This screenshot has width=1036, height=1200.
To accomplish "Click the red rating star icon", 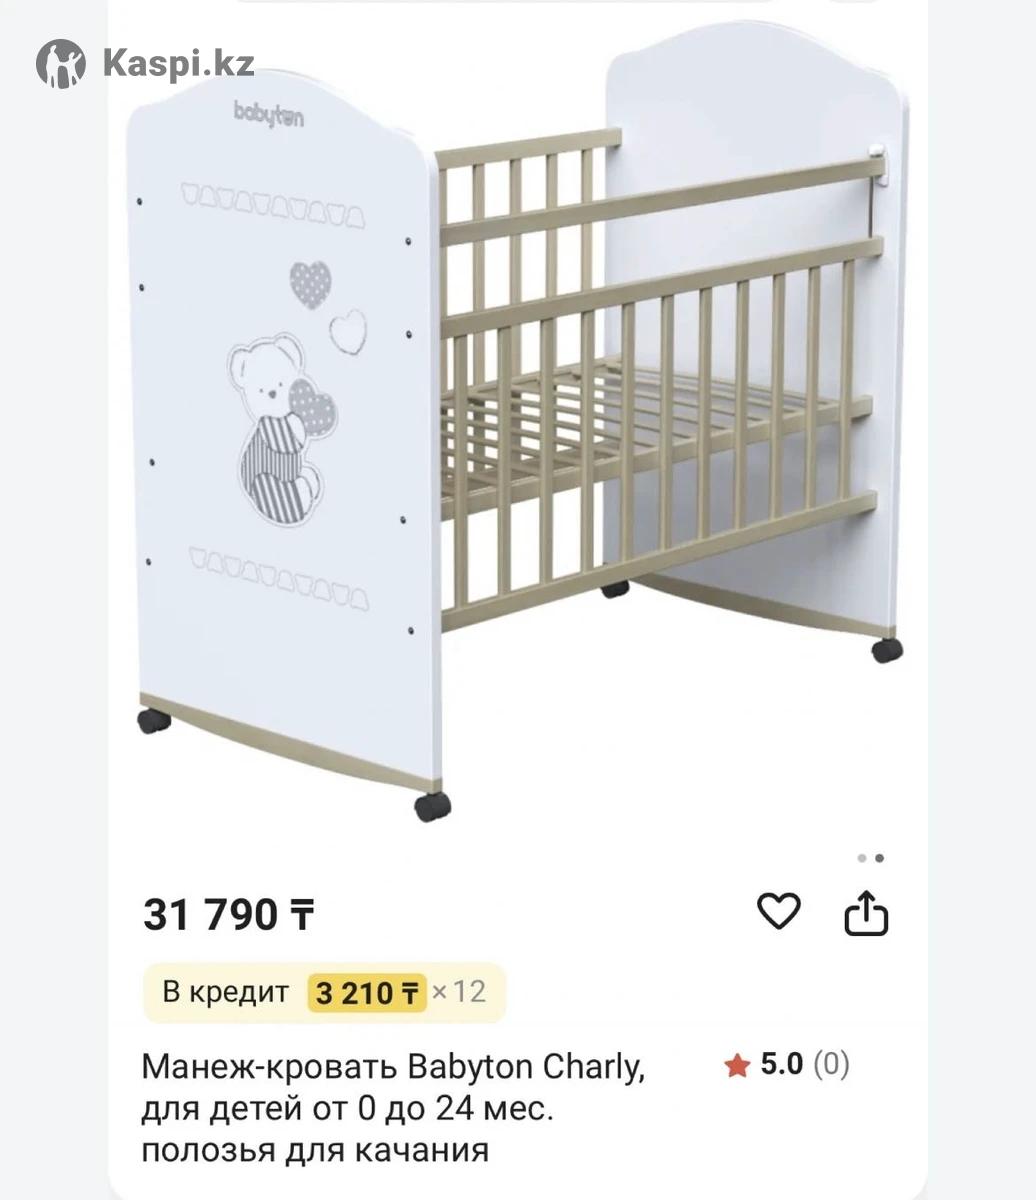I will pos(737,1066).
